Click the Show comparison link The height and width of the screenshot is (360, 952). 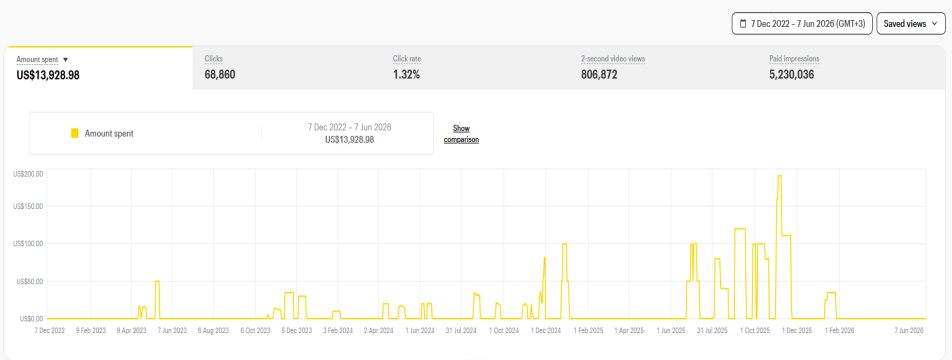[461, 134]
